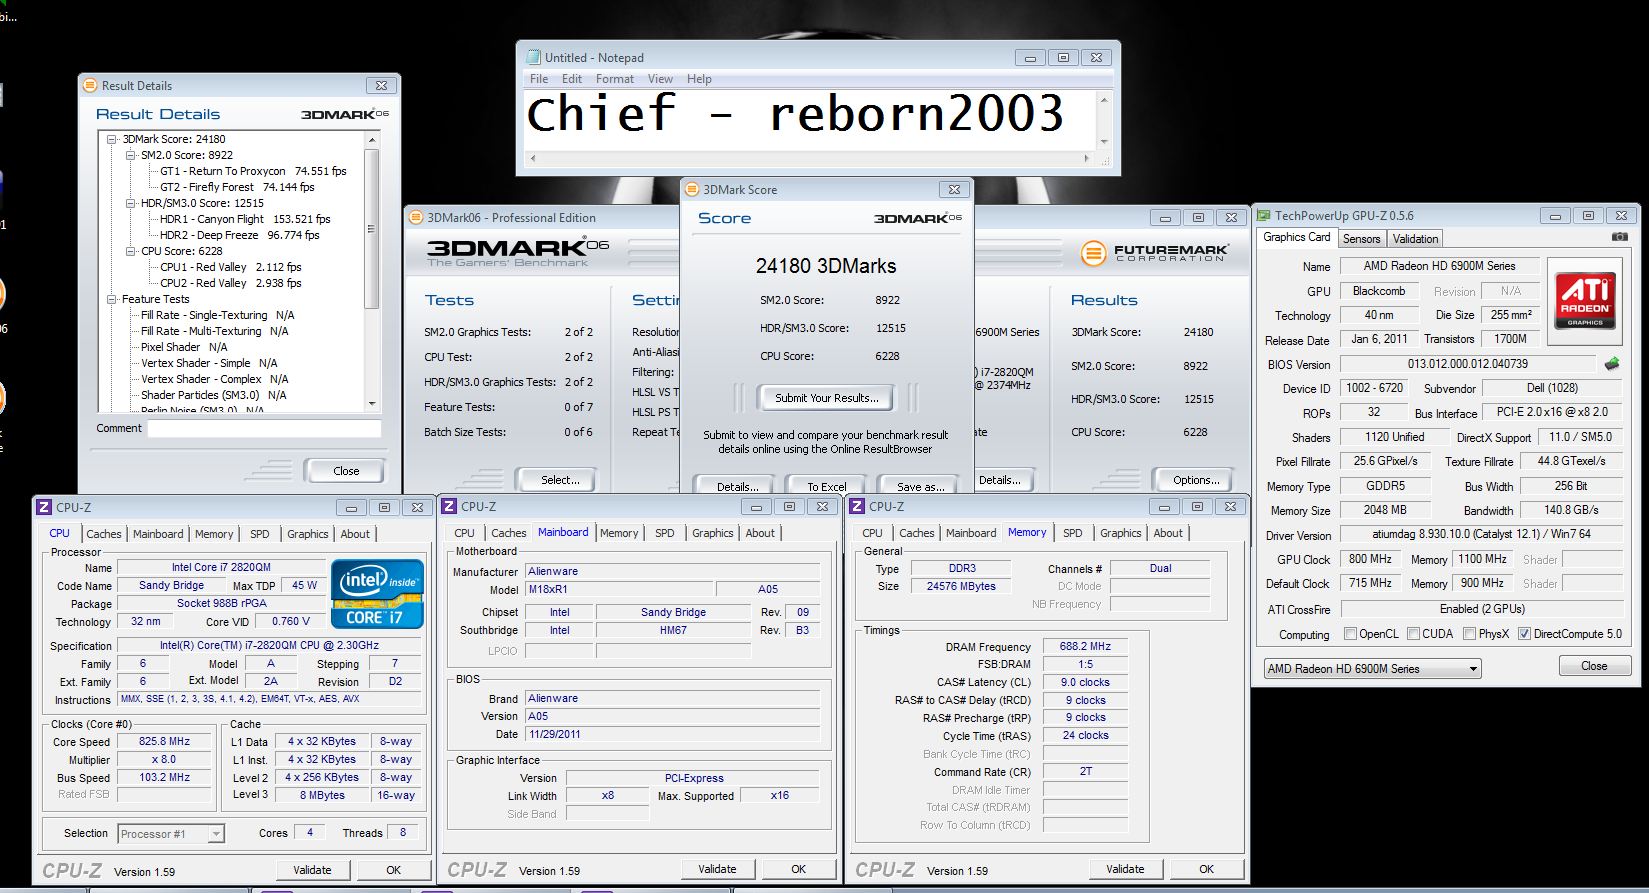
Task: Click the CPU-Z Mainboard window title icon
Action: click(x=449, y=506)
